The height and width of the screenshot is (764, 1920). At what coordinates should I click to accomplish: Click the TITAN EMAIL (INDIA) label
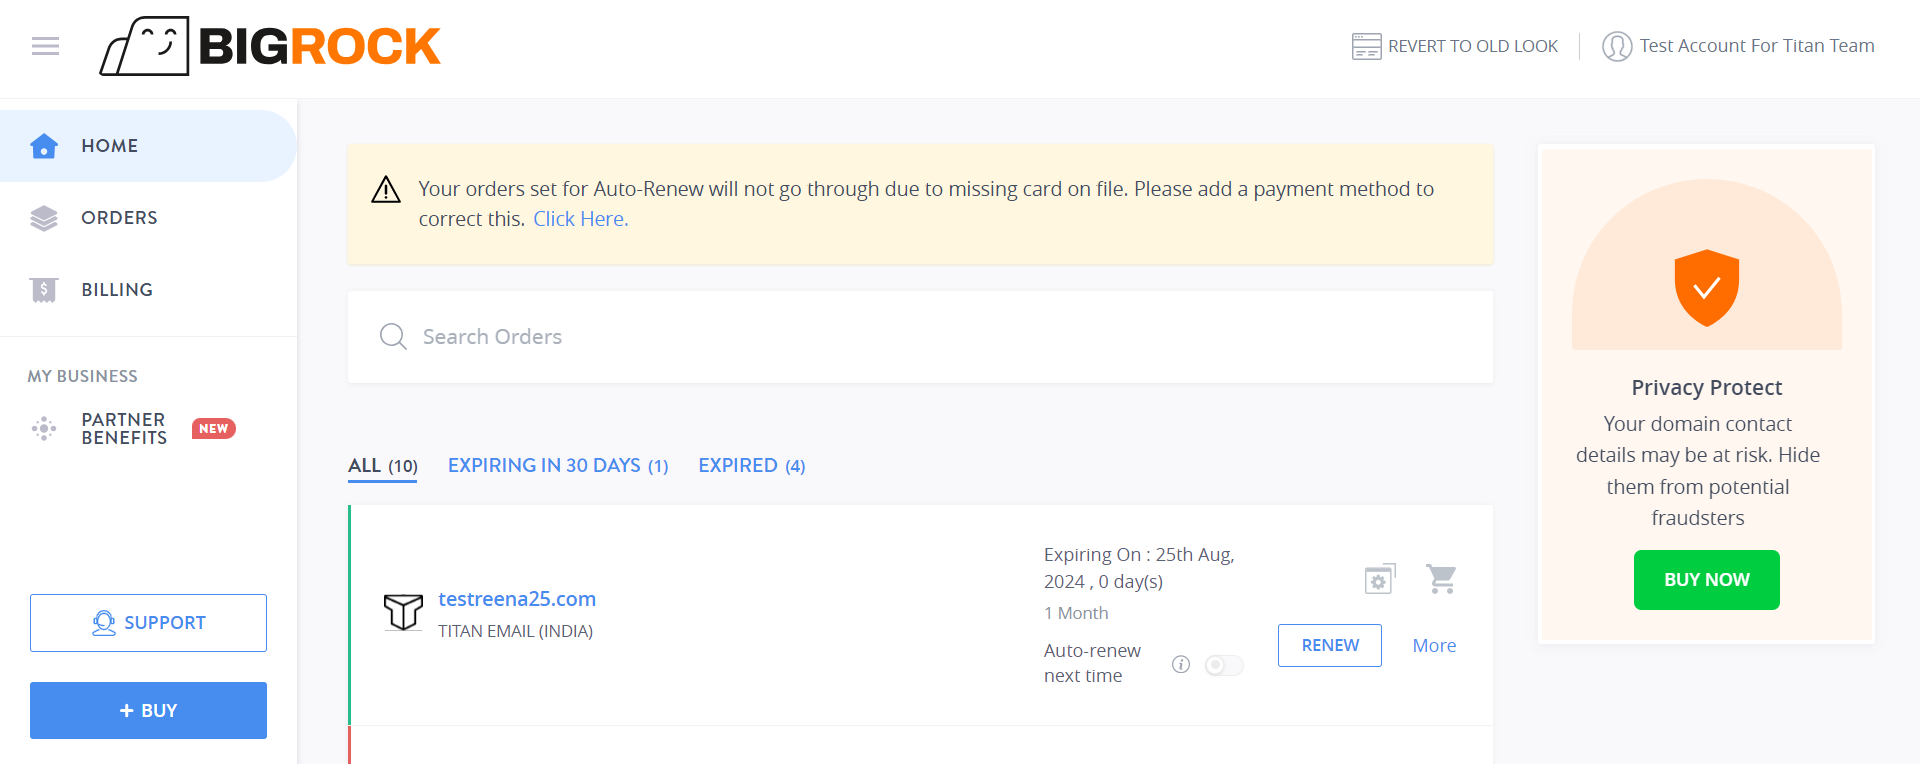point(516,632)
